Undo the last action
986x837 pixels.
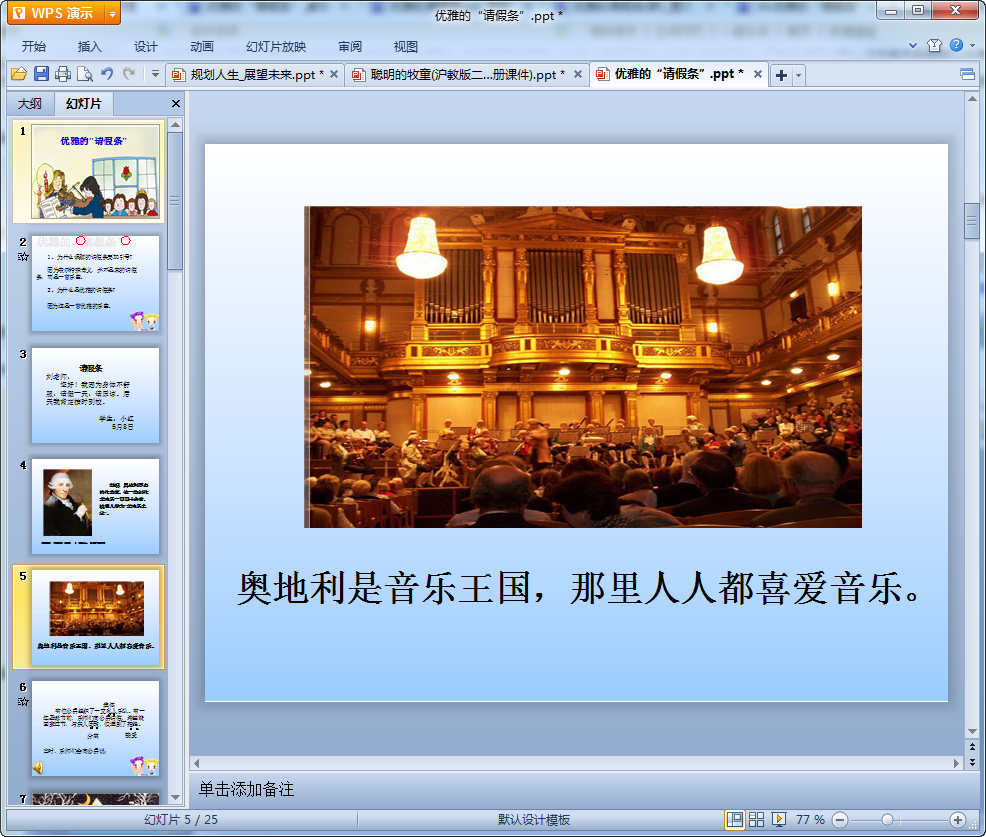[108, 74]
